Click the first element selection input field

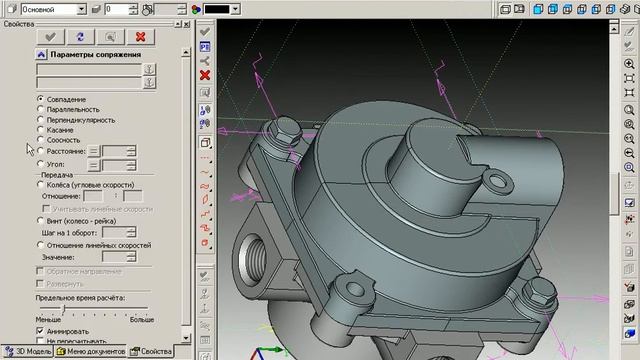89,69
